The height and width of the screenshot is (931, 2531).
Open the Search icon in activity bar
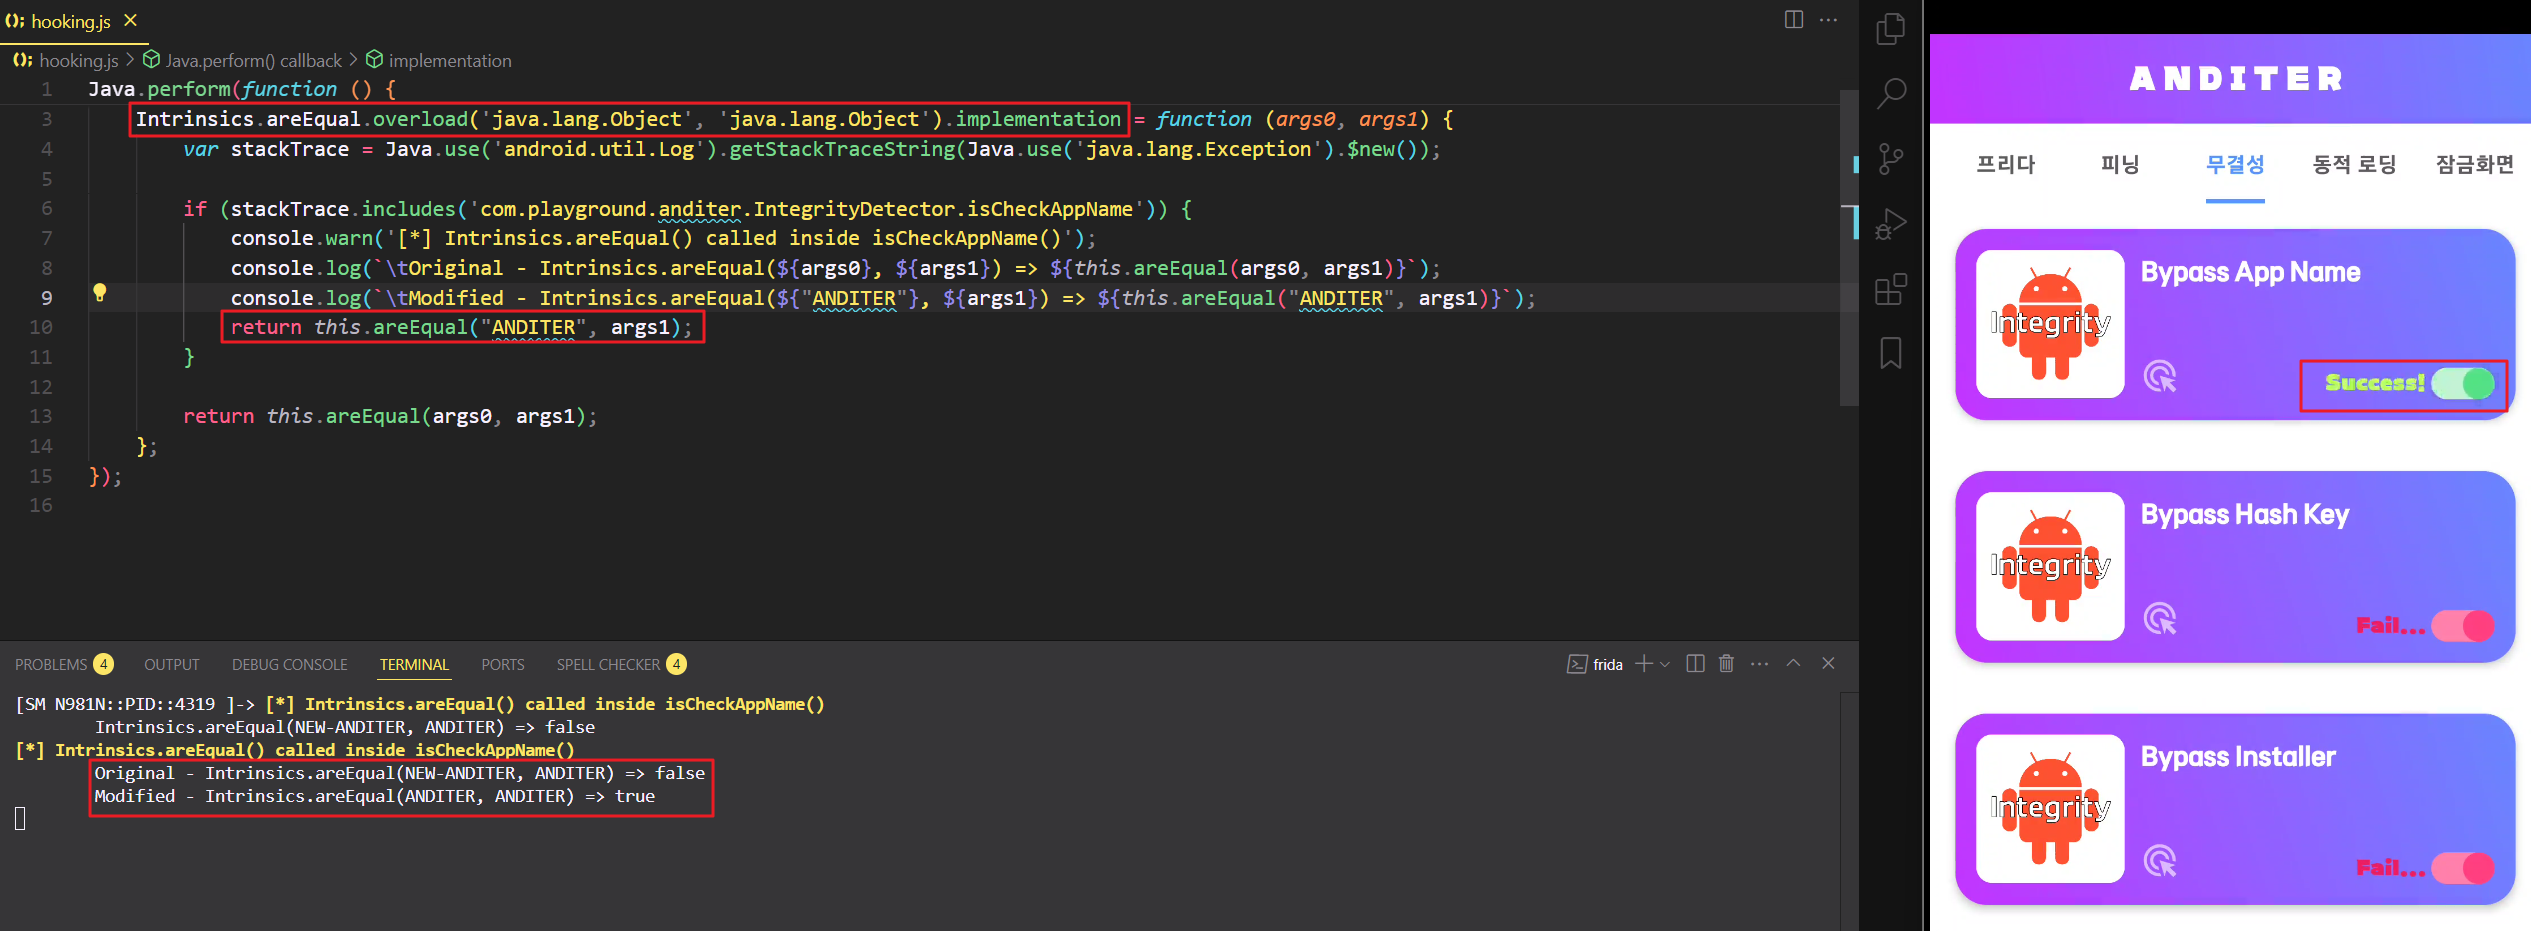pos(1891,94)
